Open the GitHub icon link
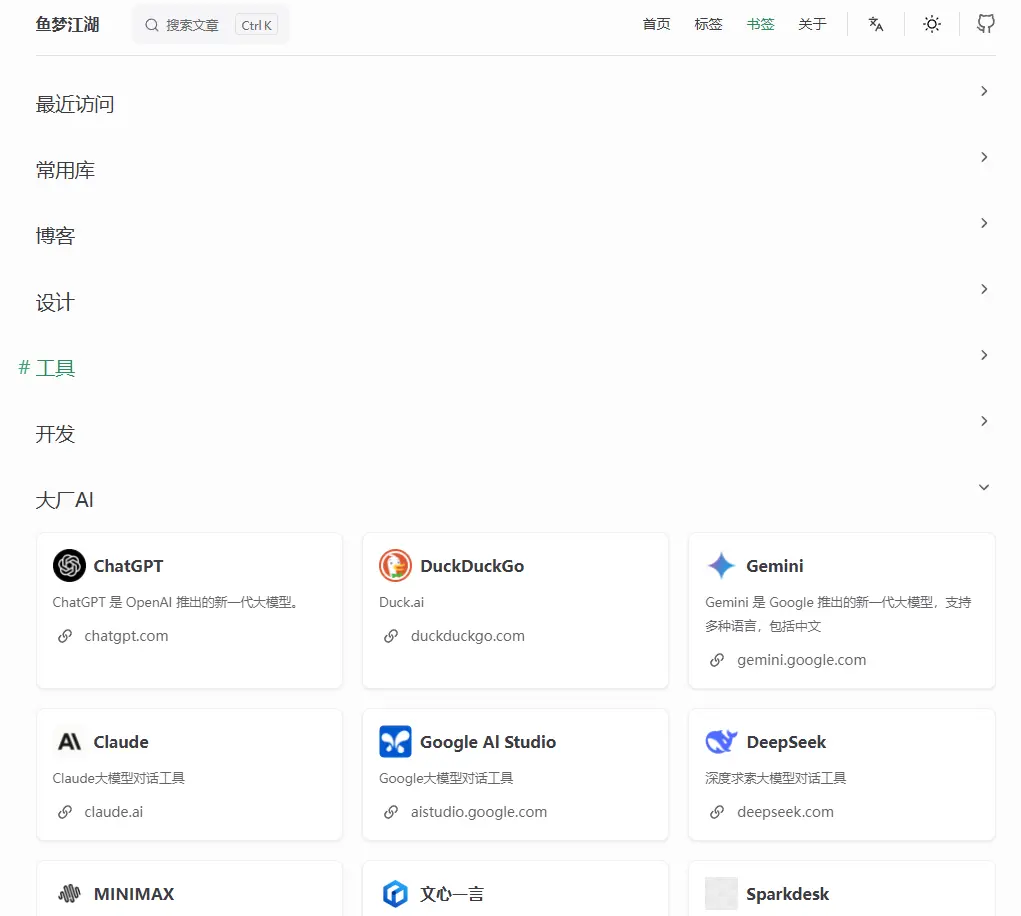1021x916 pixels. (986, 24)
